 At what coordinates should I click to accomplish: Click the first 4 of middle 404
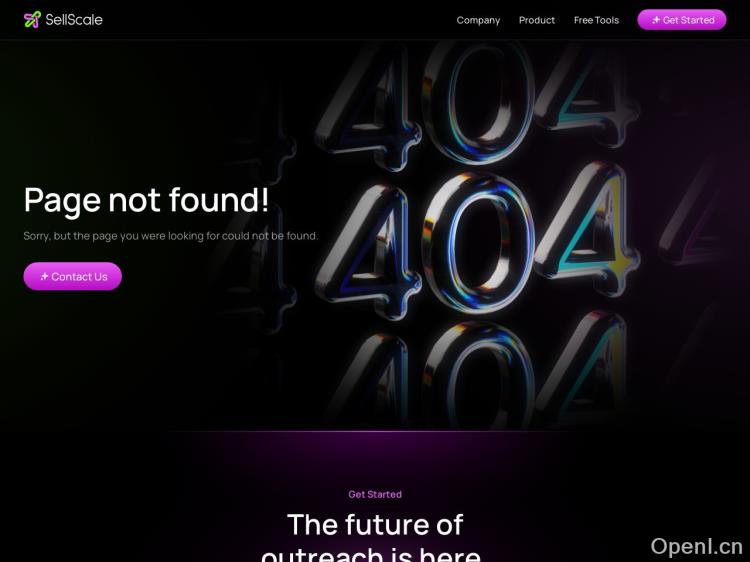tap(368, 251)
